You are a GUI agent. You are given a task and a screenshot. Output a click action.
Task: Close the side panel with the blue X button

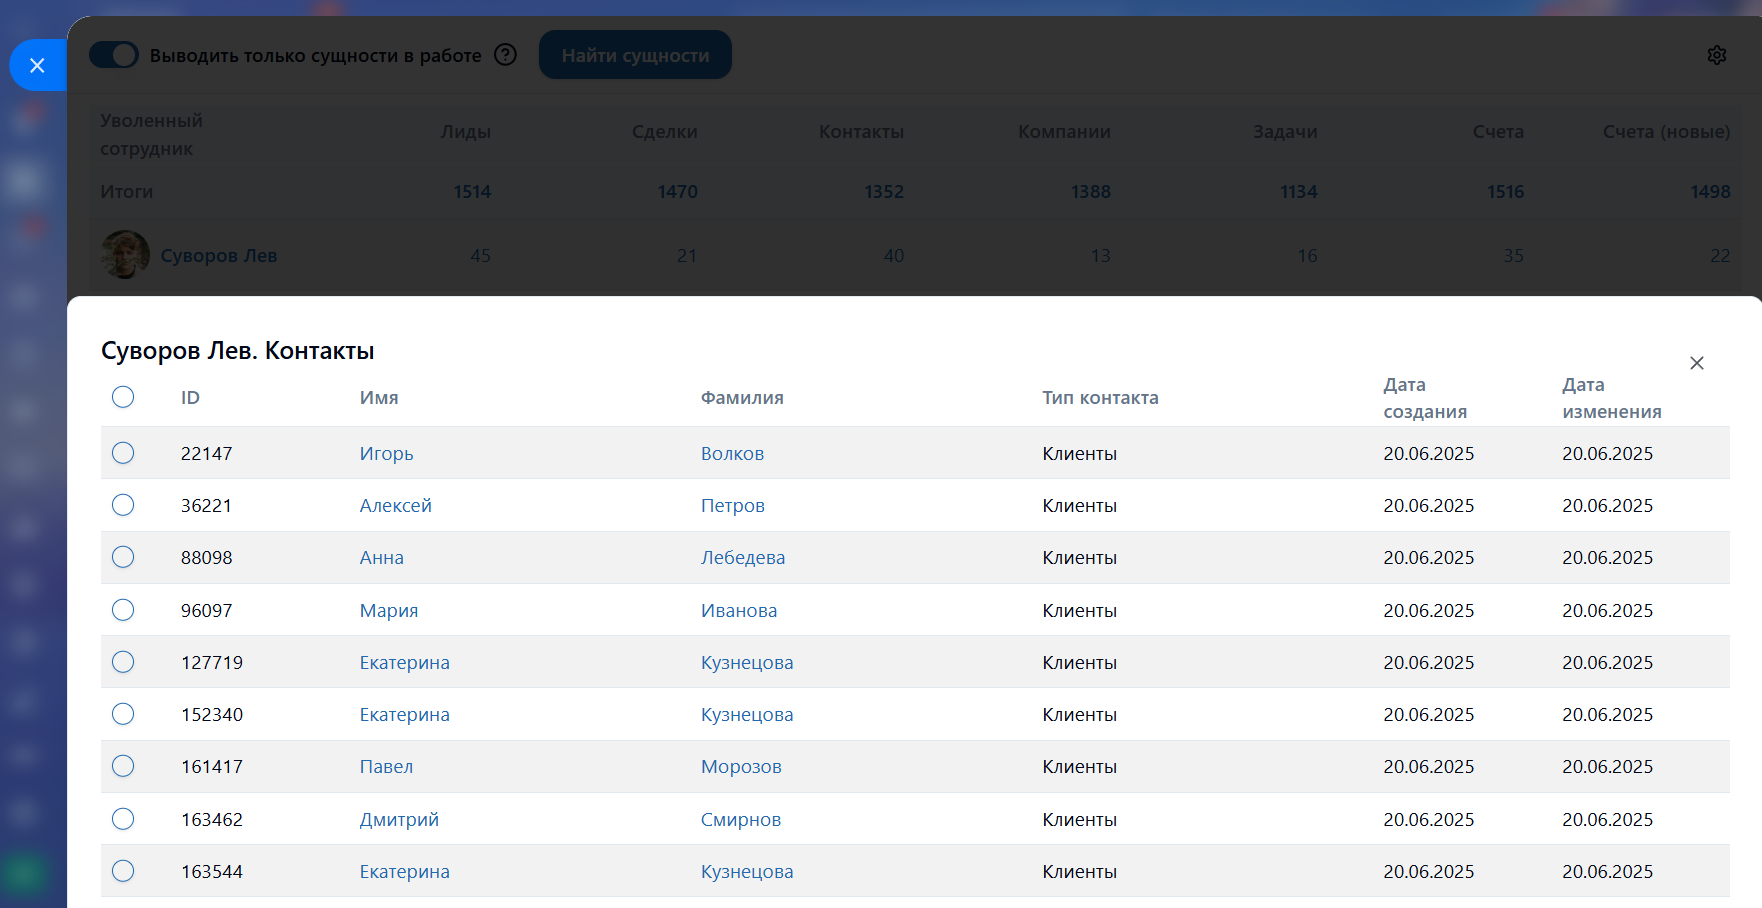tap(37, 66)
